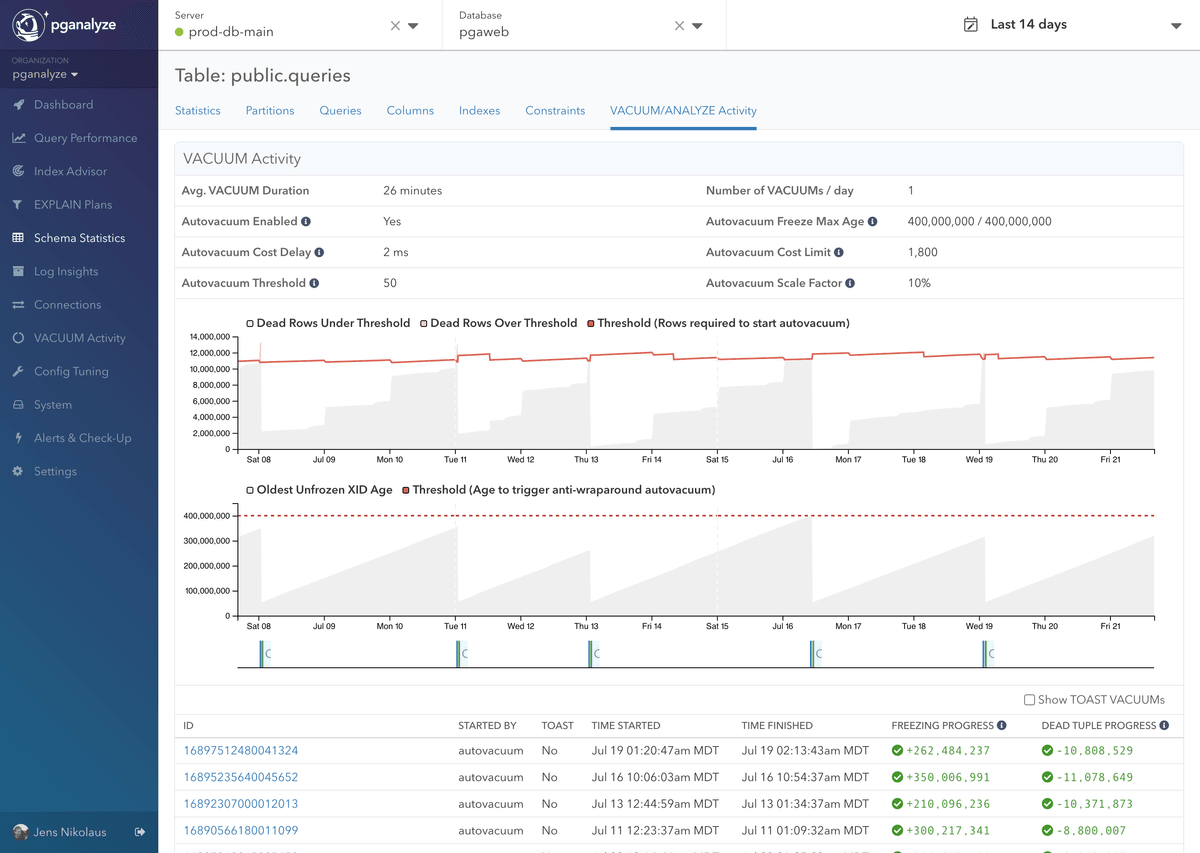Clear the pgaweb database filter with the X
1200x853 pixels.
679,27
